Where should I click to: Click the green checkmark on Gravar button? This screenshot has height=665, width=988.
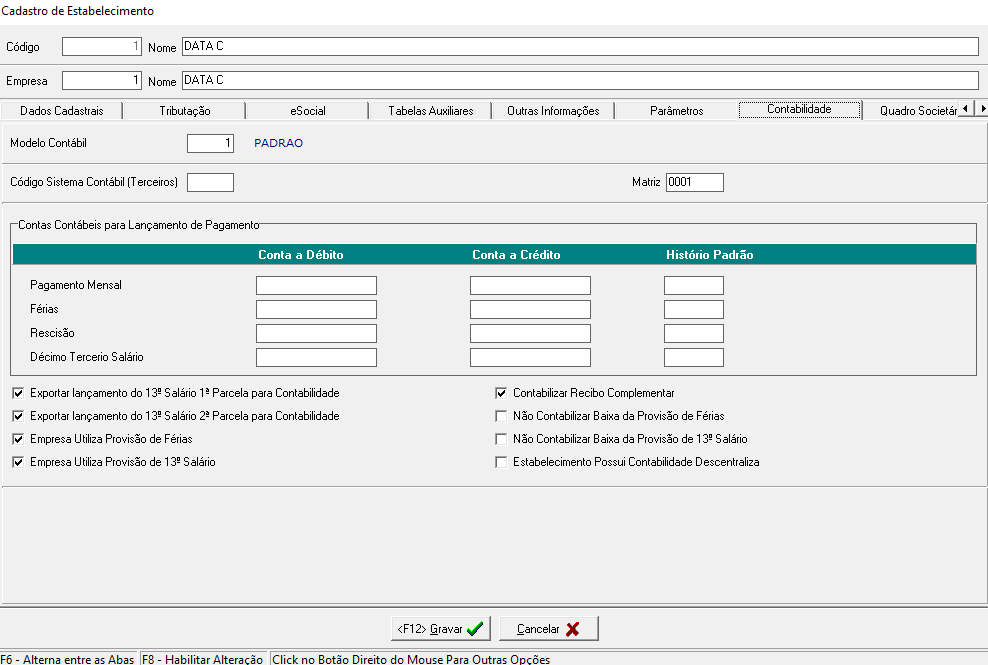[475, 629]
